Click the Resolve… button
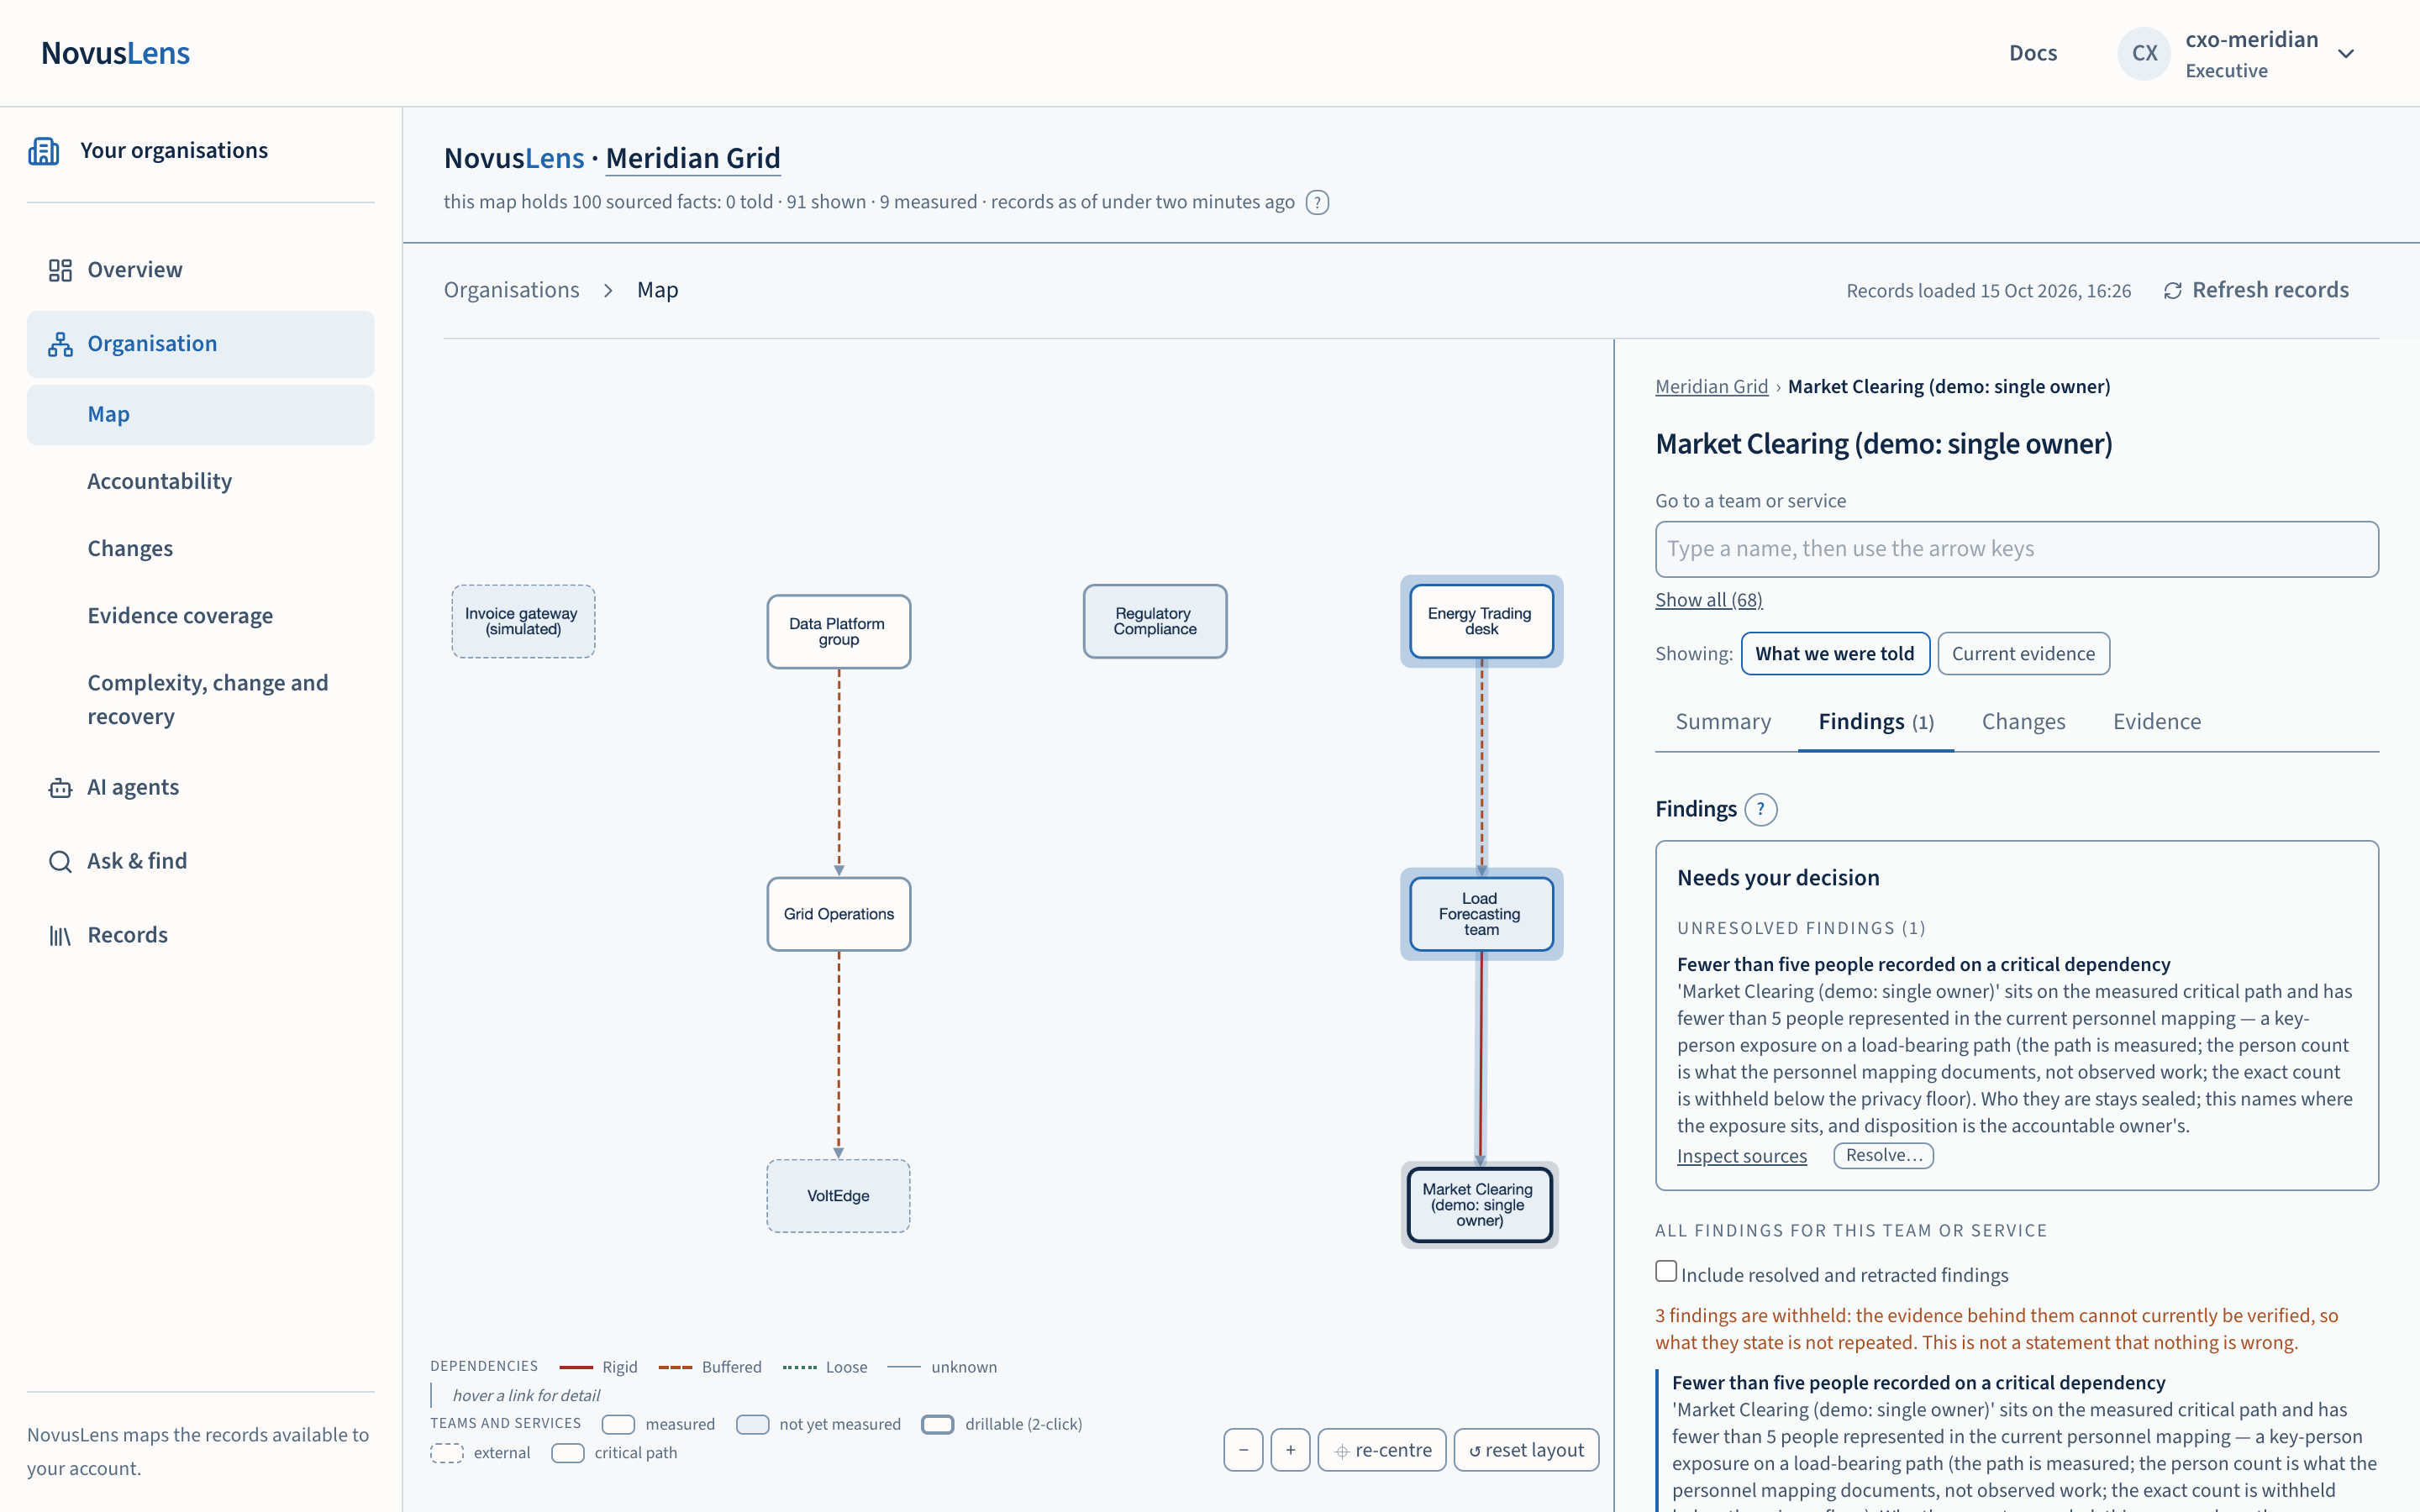This screenshot has width=2420, height=1512. pyautogui.click(x=1884, y=1156)
